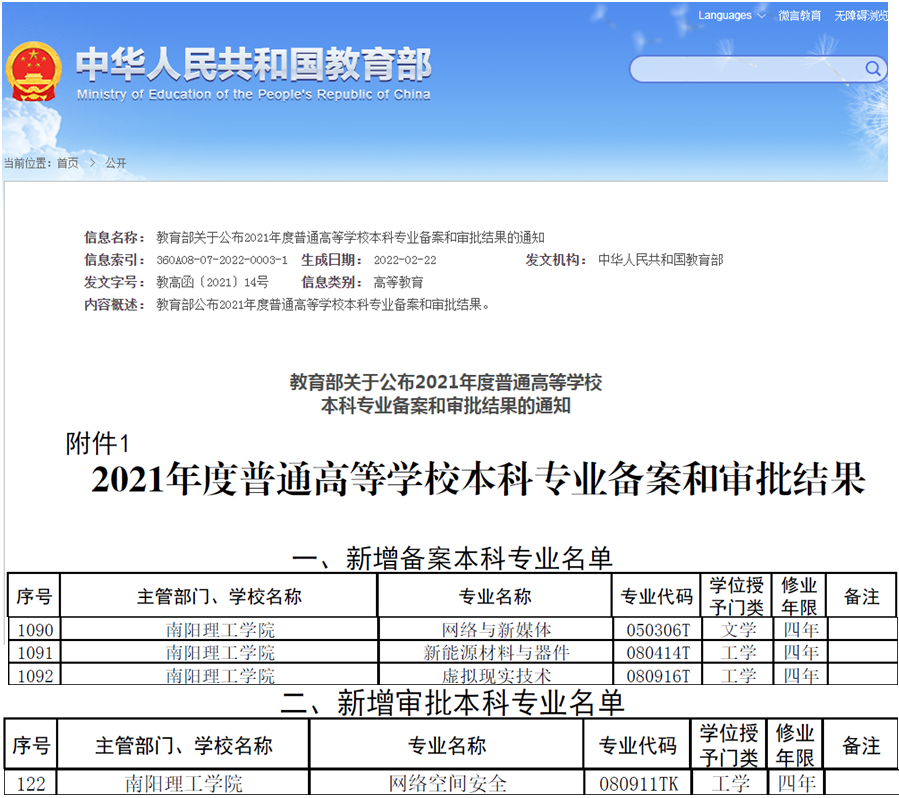Viewport: 899px width, 798px height.
Task: Click row number 122
Action: pyautogui.click(x=31, y=783)
